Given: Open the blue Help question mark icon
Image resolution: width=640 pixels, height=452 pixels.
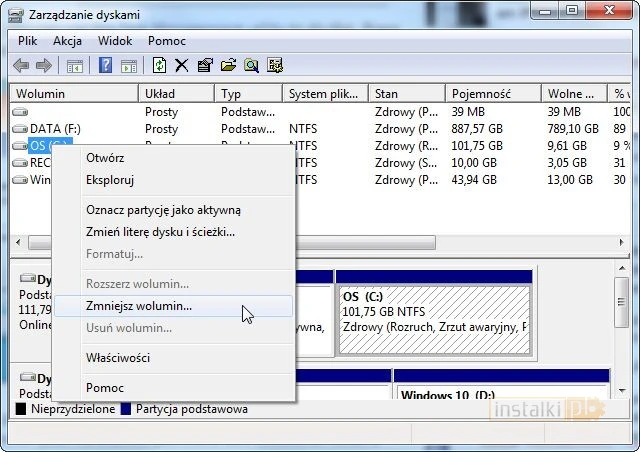Looking at the screenshot, I should coord(105,65).
